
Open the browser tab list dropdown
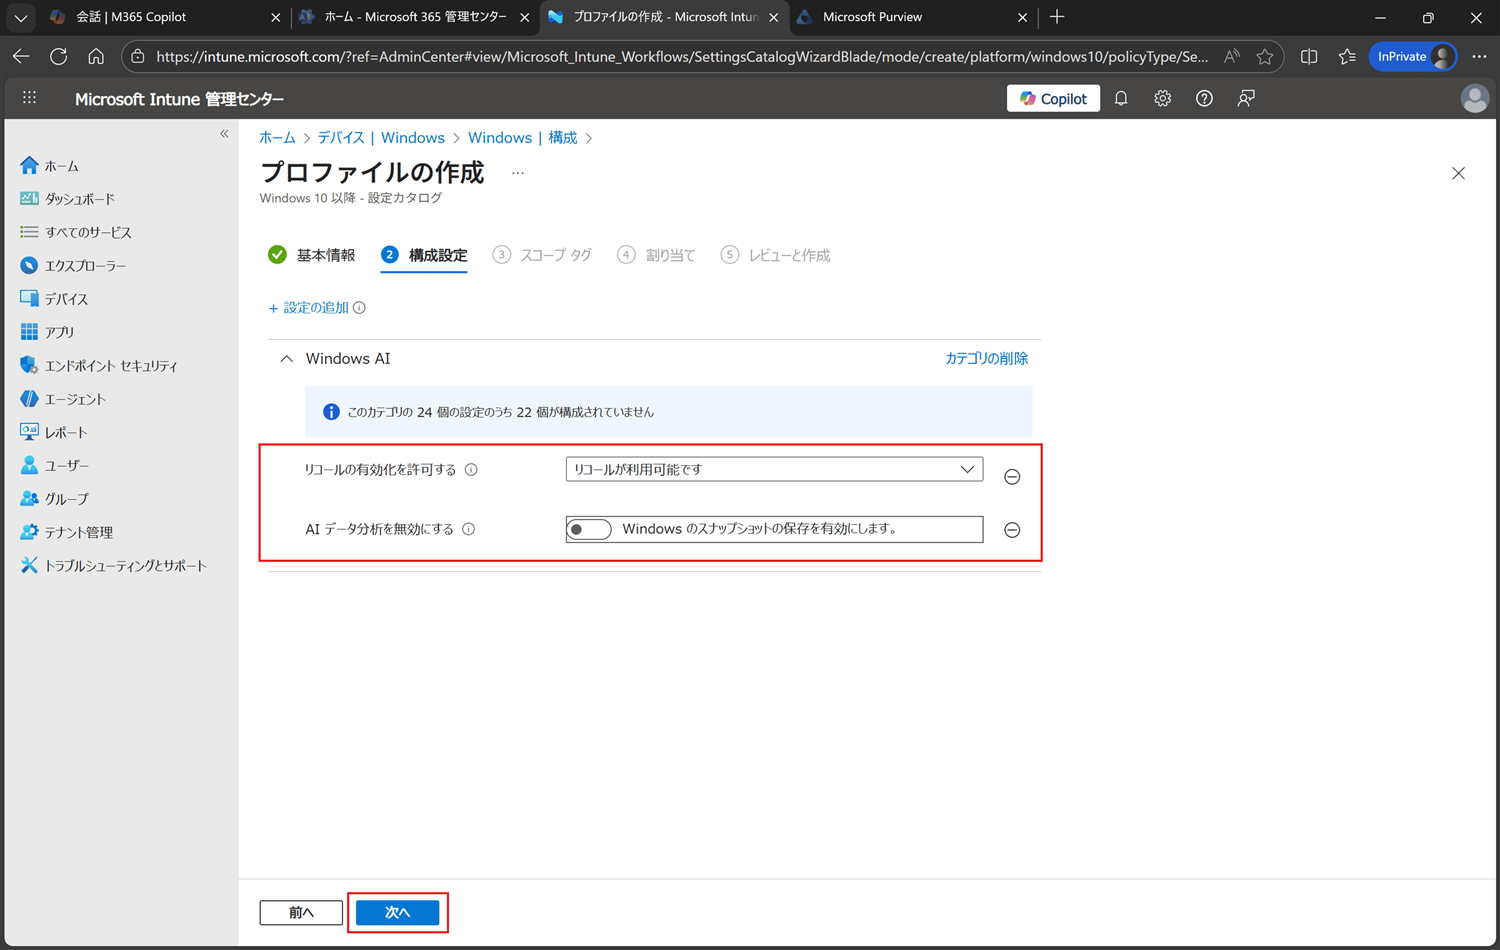click(x=20, y=17)
